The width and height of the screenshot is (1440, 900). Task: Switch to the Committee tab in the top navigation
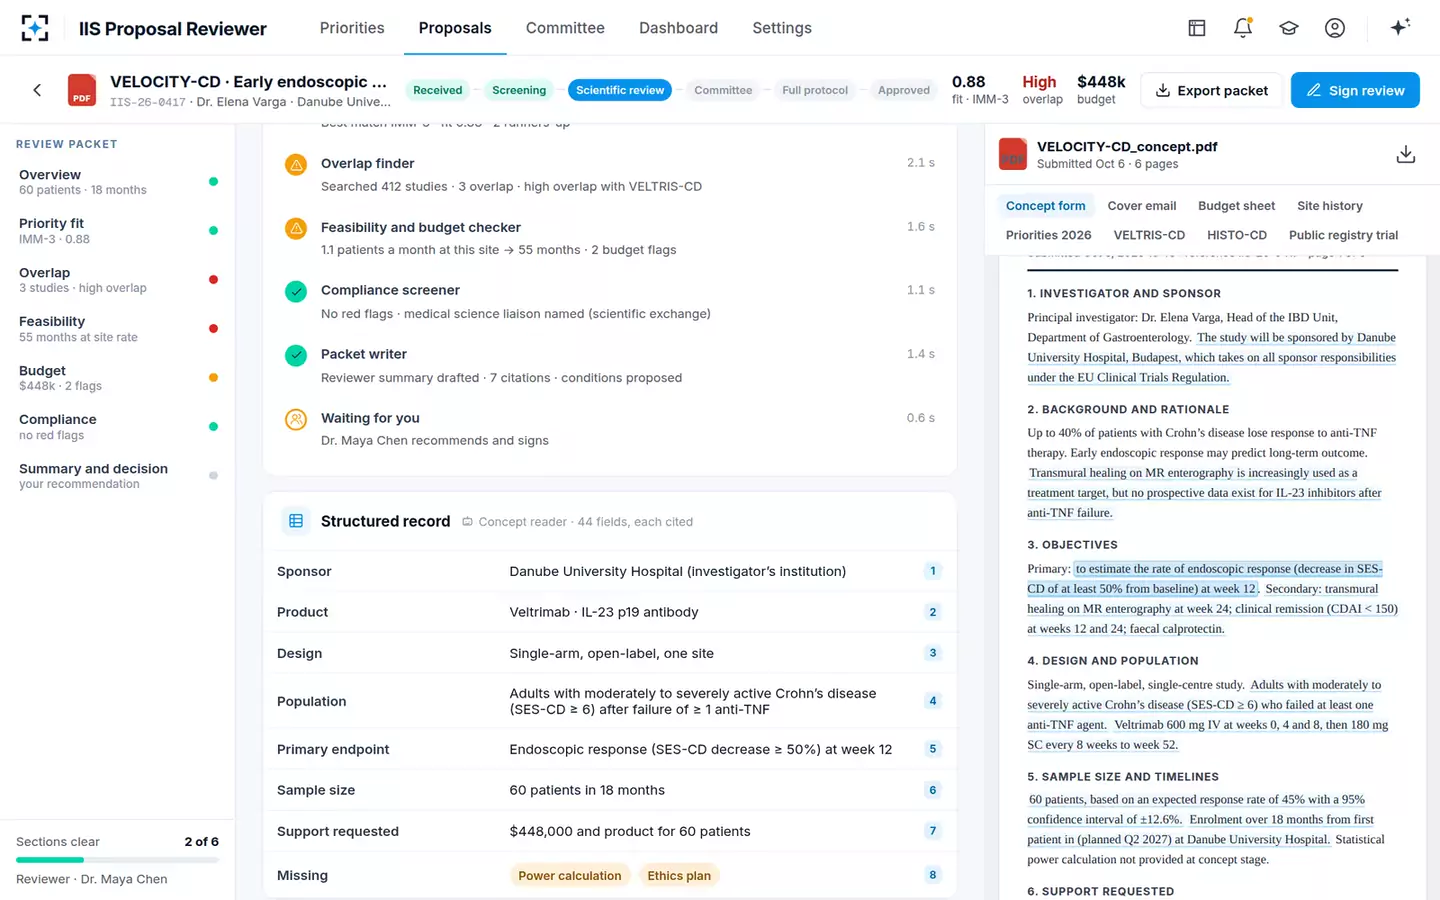[565, 28]
